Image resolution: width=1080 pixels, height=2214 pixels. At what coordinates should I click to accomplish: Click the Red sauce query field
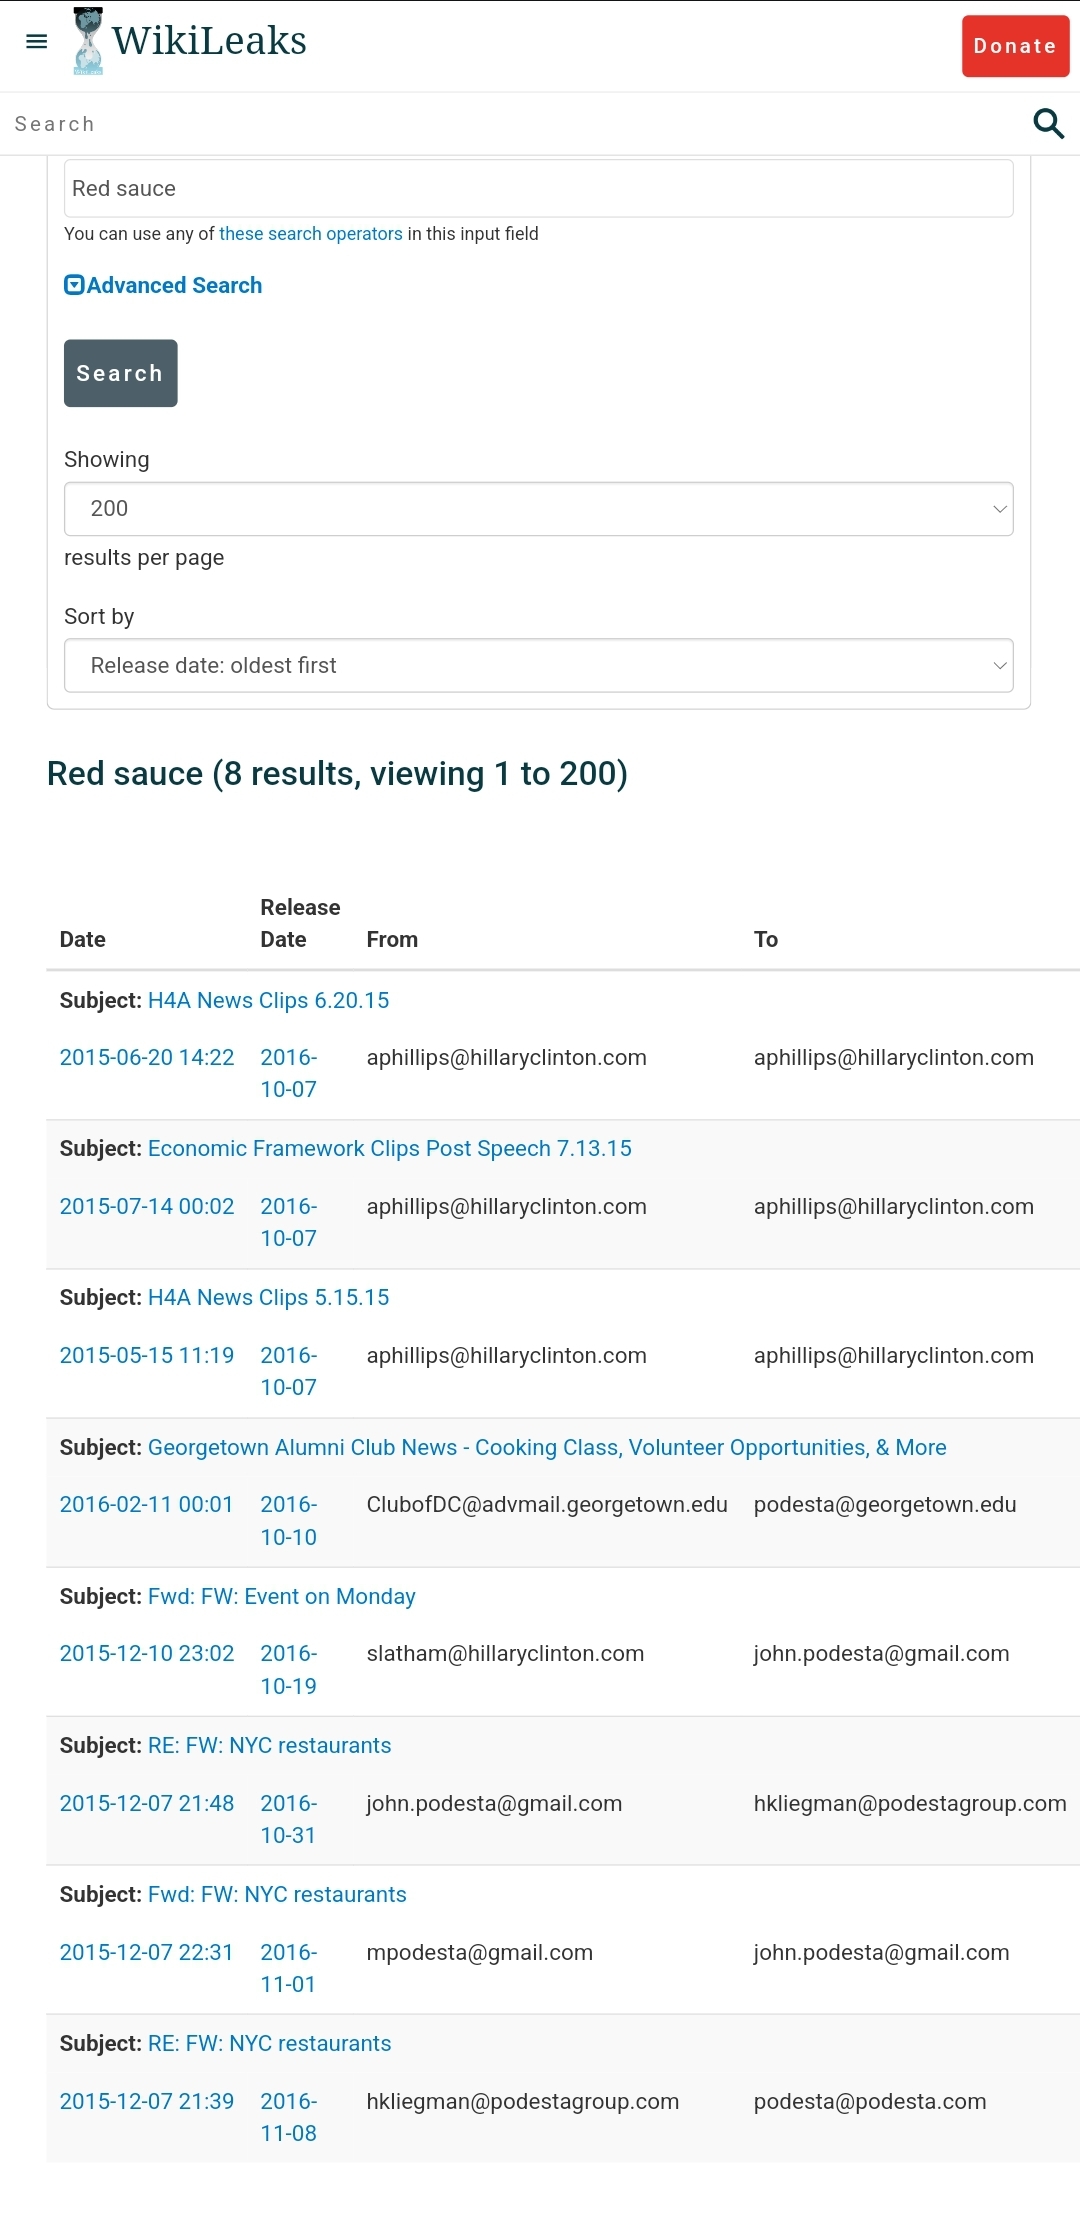(x=538, y=189)
